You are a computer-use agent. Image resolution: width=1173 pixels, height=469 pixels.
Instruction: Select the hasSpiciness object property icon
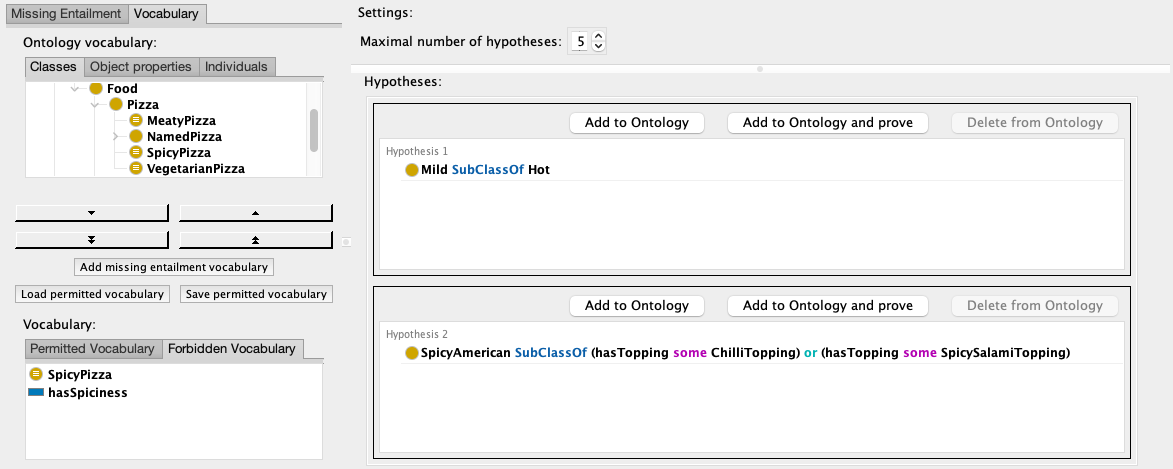(x=37, y=393)
